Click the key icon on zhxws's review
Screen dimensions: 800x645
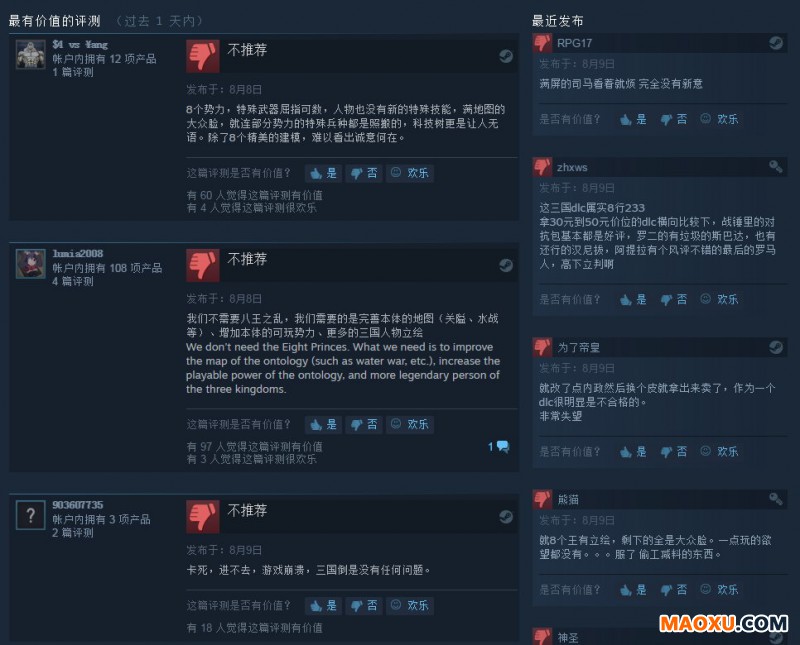coord(776,166)
